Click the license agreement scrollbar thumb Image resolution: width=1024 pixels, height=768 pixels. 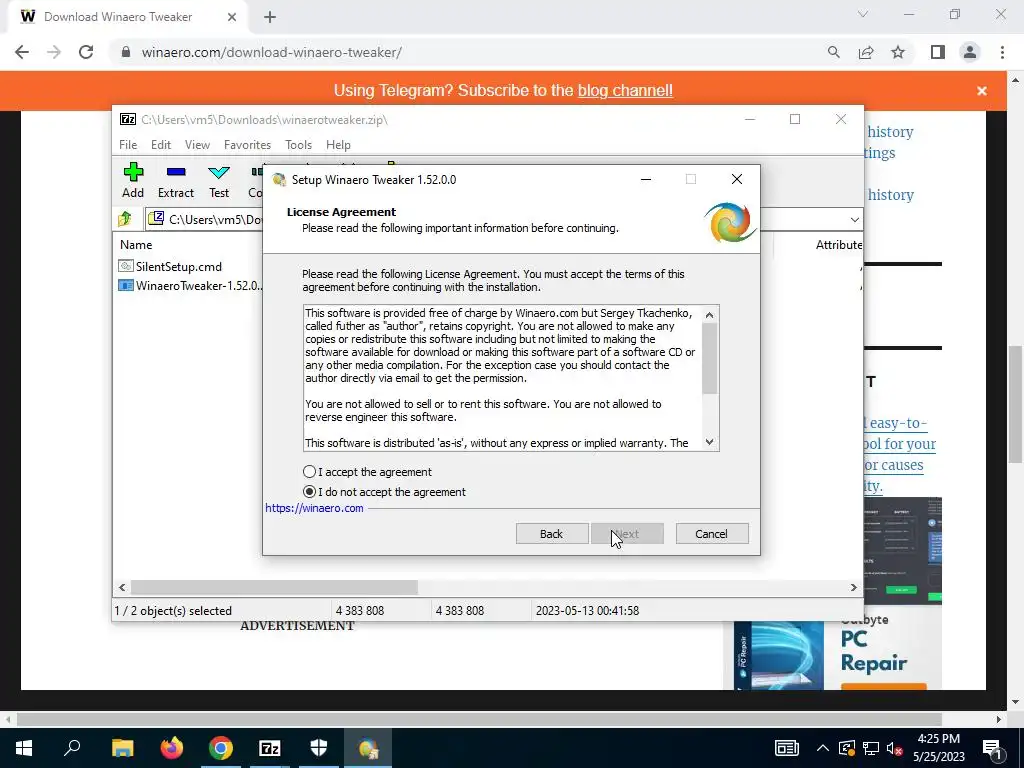pyautogui.click(x=710, y=358)
